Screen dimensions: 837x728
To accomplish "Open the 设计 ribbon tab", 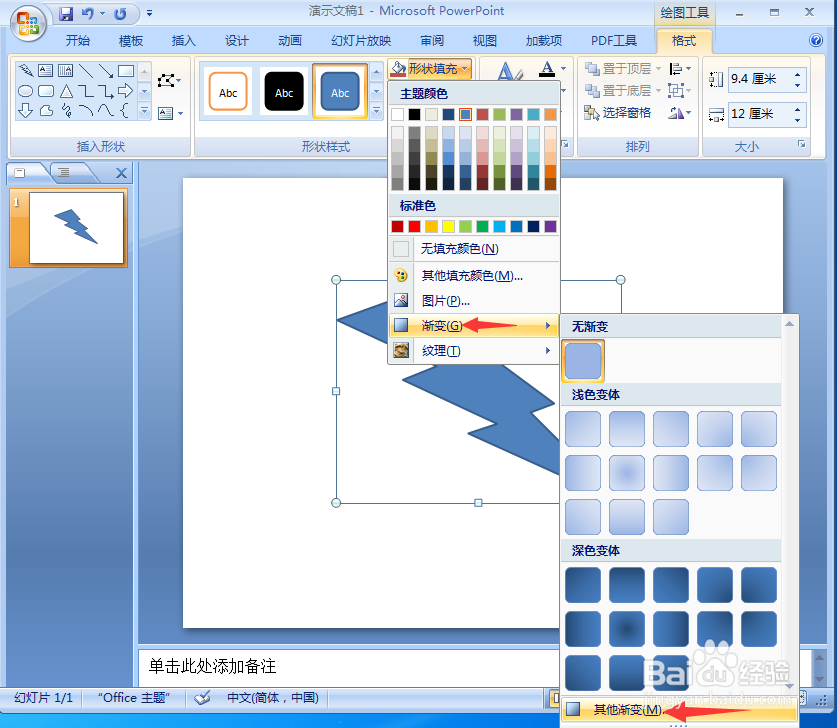I will coord(236,41).
